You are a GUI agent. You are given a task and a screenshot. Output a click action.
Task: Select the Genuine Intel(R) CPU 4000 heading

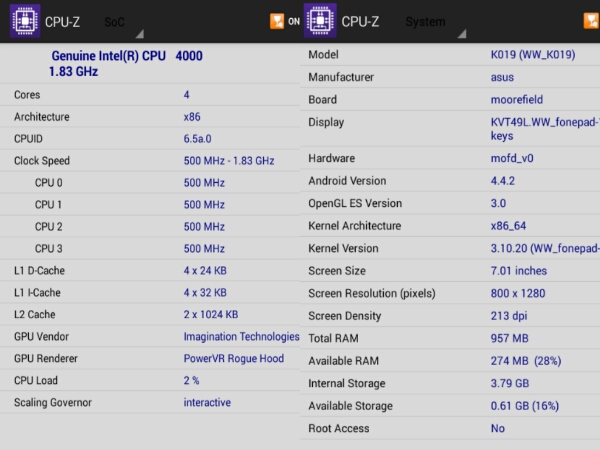coord(127,56)
